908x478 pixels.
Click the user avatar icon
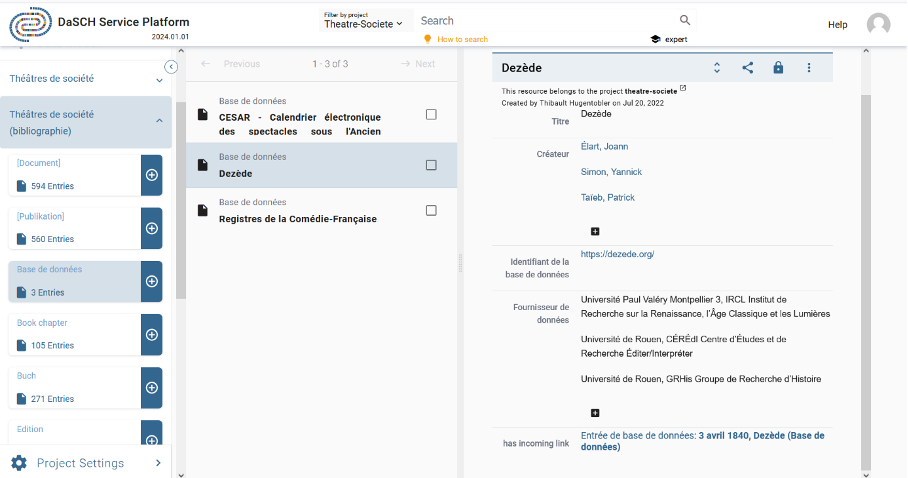point(878,24)
